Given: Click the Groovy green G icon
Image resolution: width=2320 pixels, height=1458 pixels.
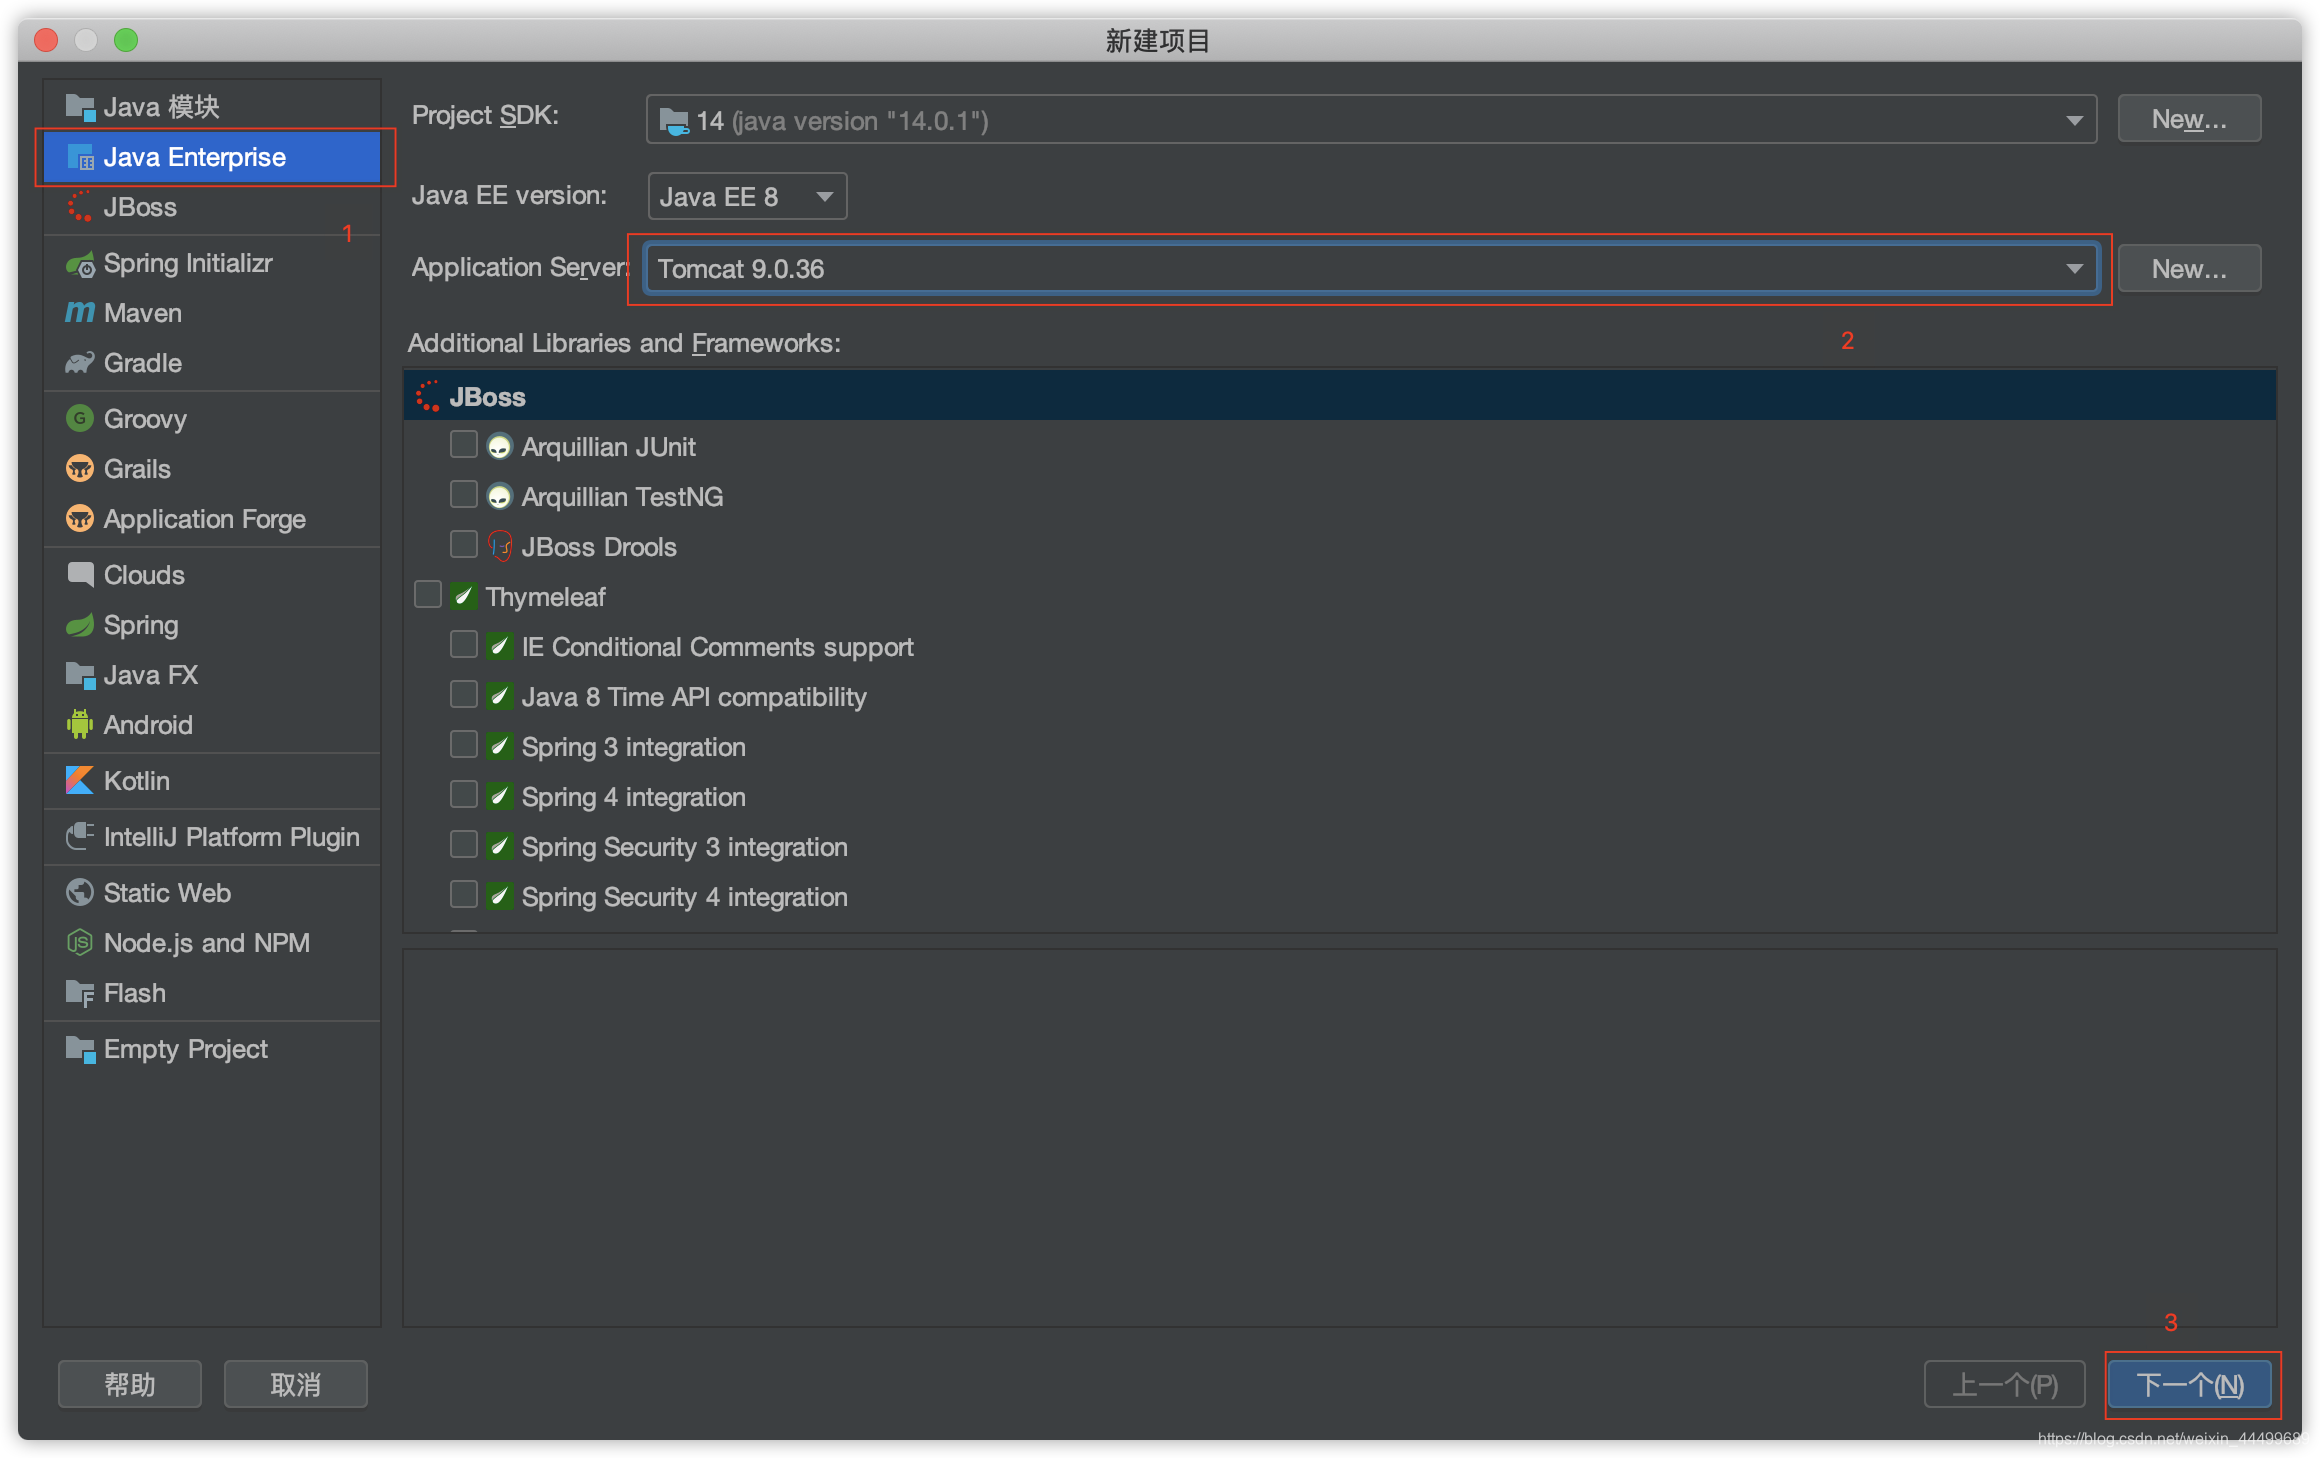Looking at the screenshot, I should point(80,419).
